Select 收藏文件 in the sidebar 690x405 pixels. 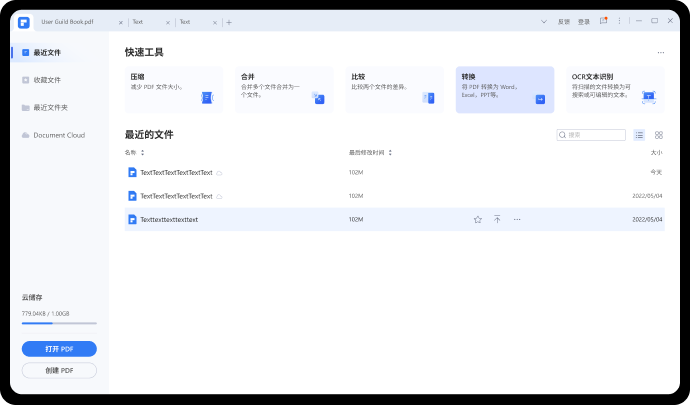pyautogui.click(x=47, y=80)
